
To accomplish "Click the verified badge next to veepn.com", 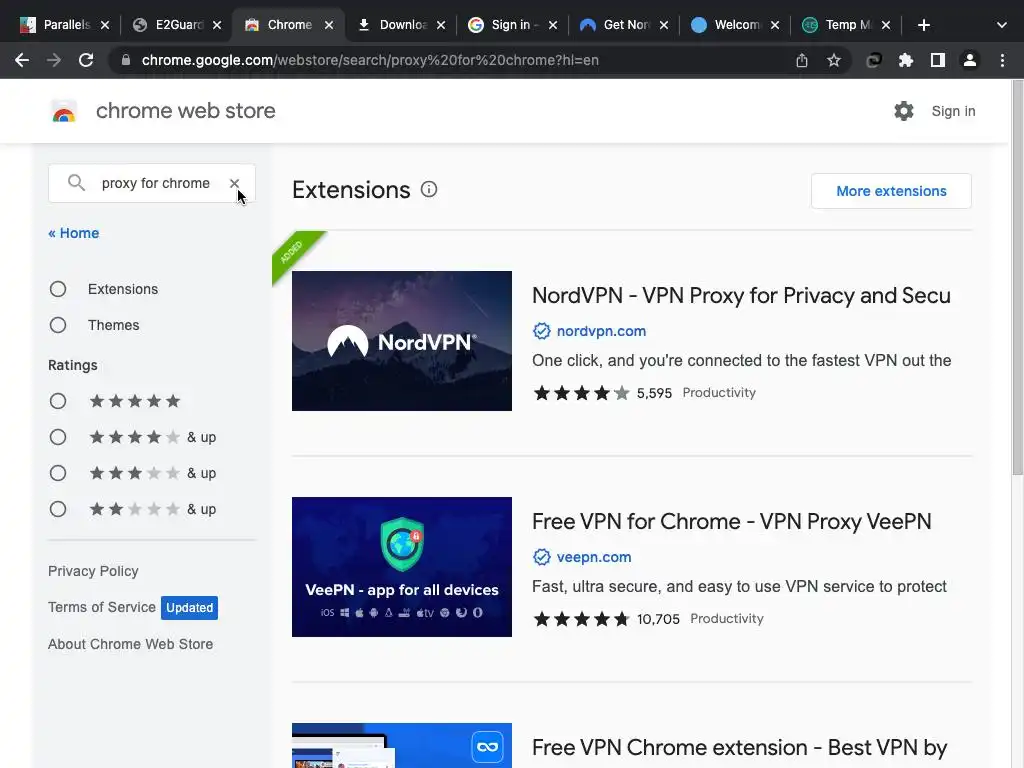I will click(x=541, y=557).
